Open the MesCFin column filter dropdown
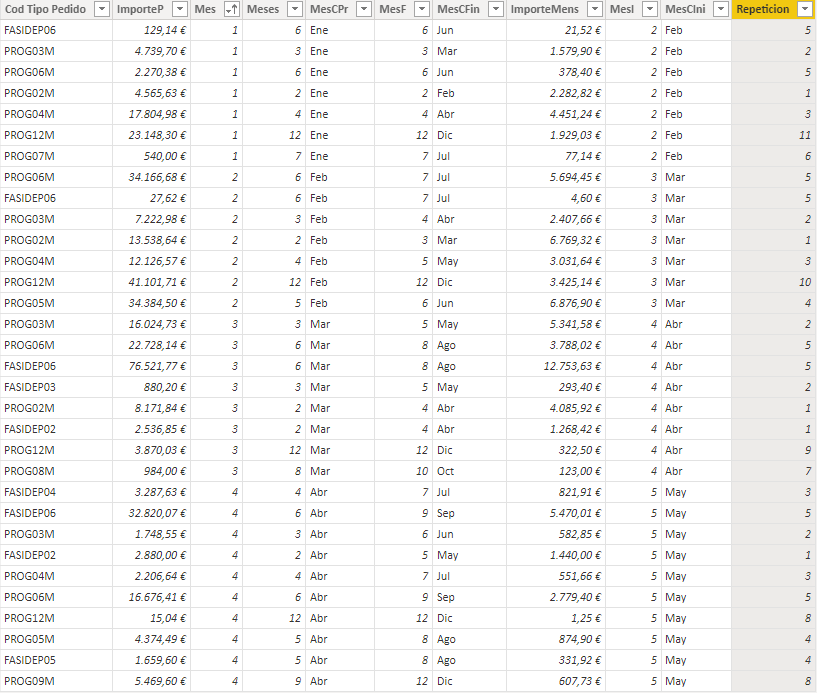This screenshot has height=693, width=817. (x=497, y=9)
